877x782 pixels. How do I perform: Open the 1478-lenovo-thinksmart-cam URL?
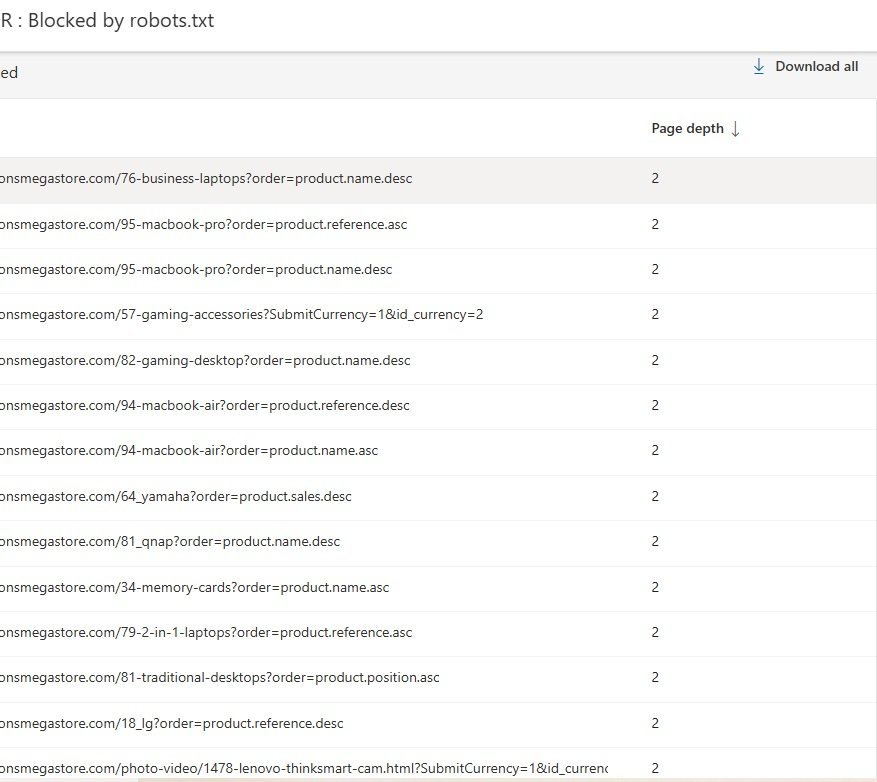click(304, 768)
